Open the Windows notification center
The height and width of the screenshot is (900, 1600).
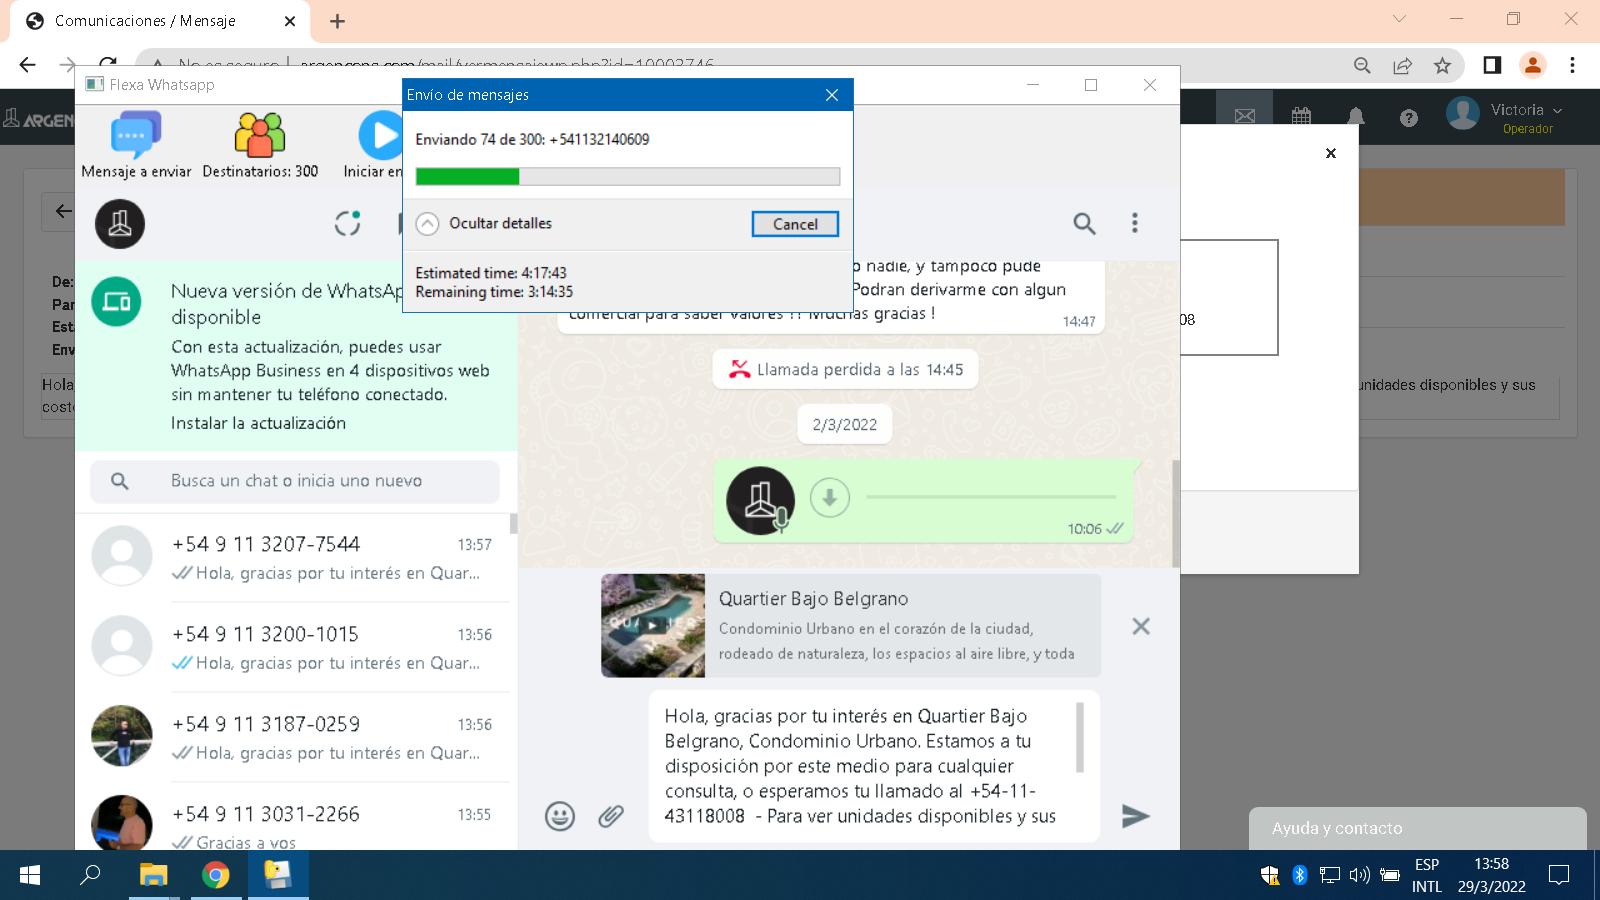(x=1558, y=876)
